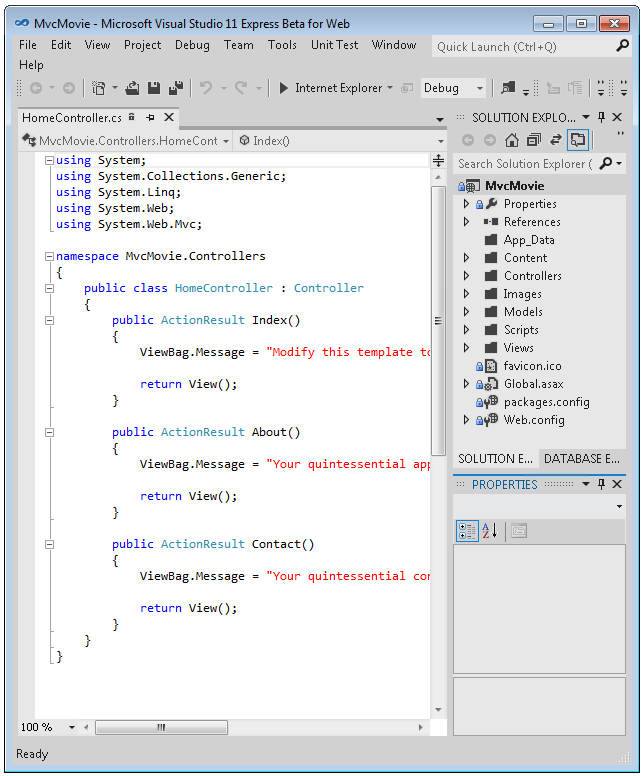Click the vertical editor scrollbar thumb
This screenshot has height=776, width=644.
[439, 321]
